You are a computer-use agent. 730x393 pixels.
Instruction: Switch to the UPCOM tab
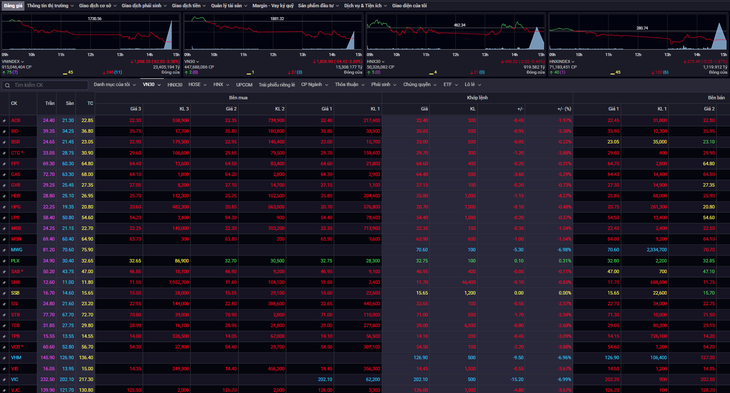coord(244,85)
